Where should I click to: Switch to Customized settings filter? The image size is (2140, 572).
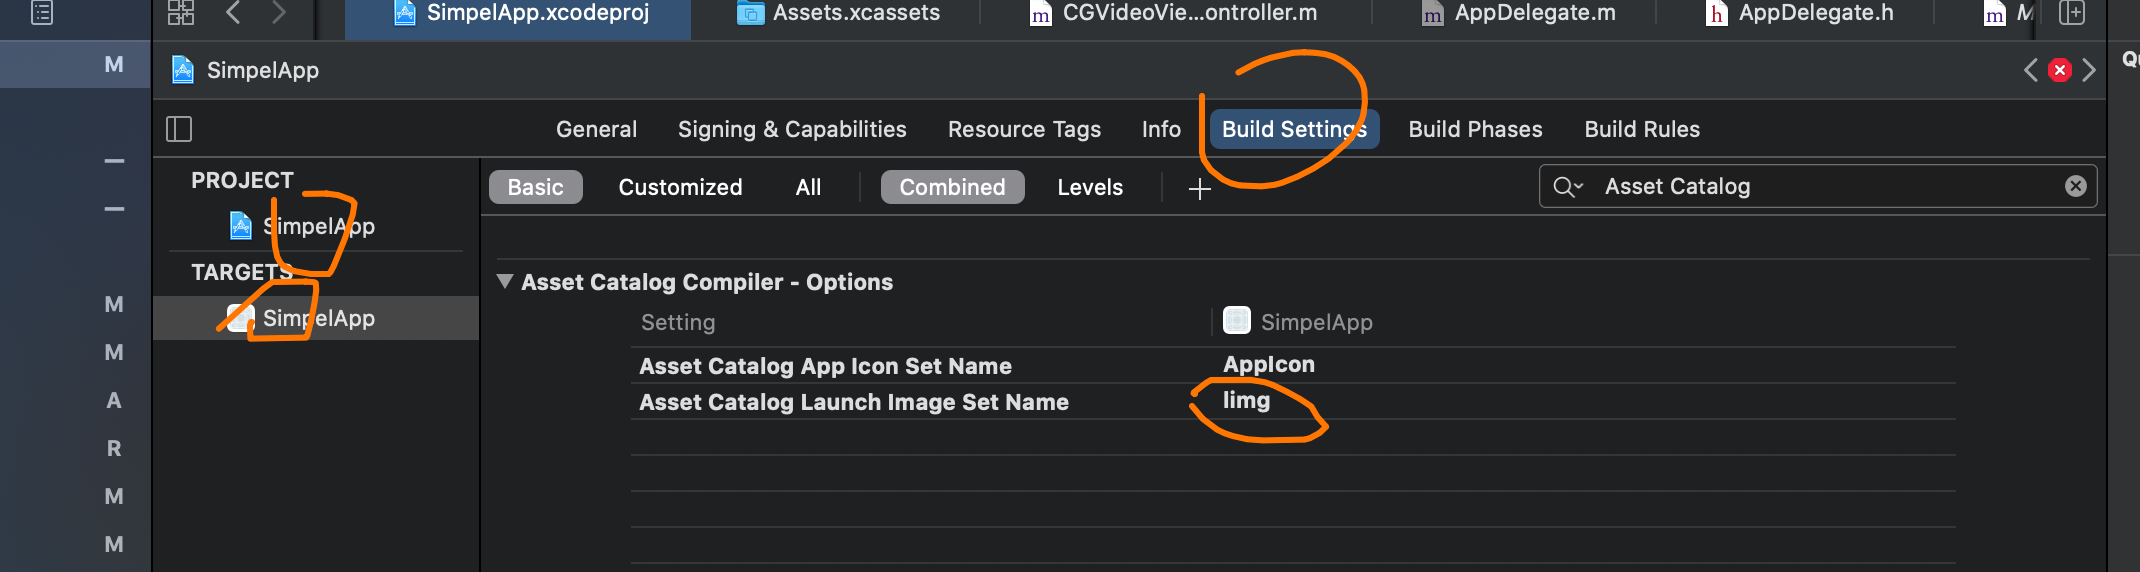pos(680,187)
